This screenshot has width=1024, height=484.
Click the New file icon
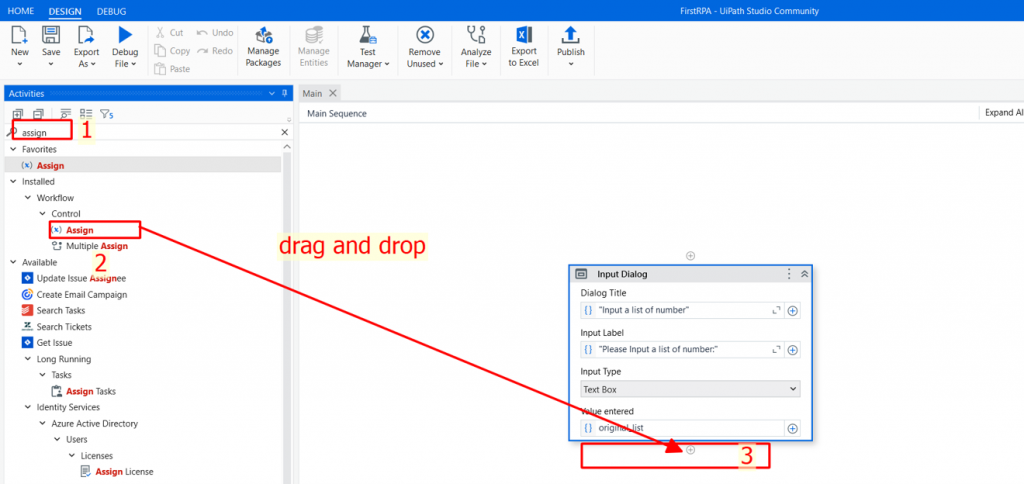point(20,35)
